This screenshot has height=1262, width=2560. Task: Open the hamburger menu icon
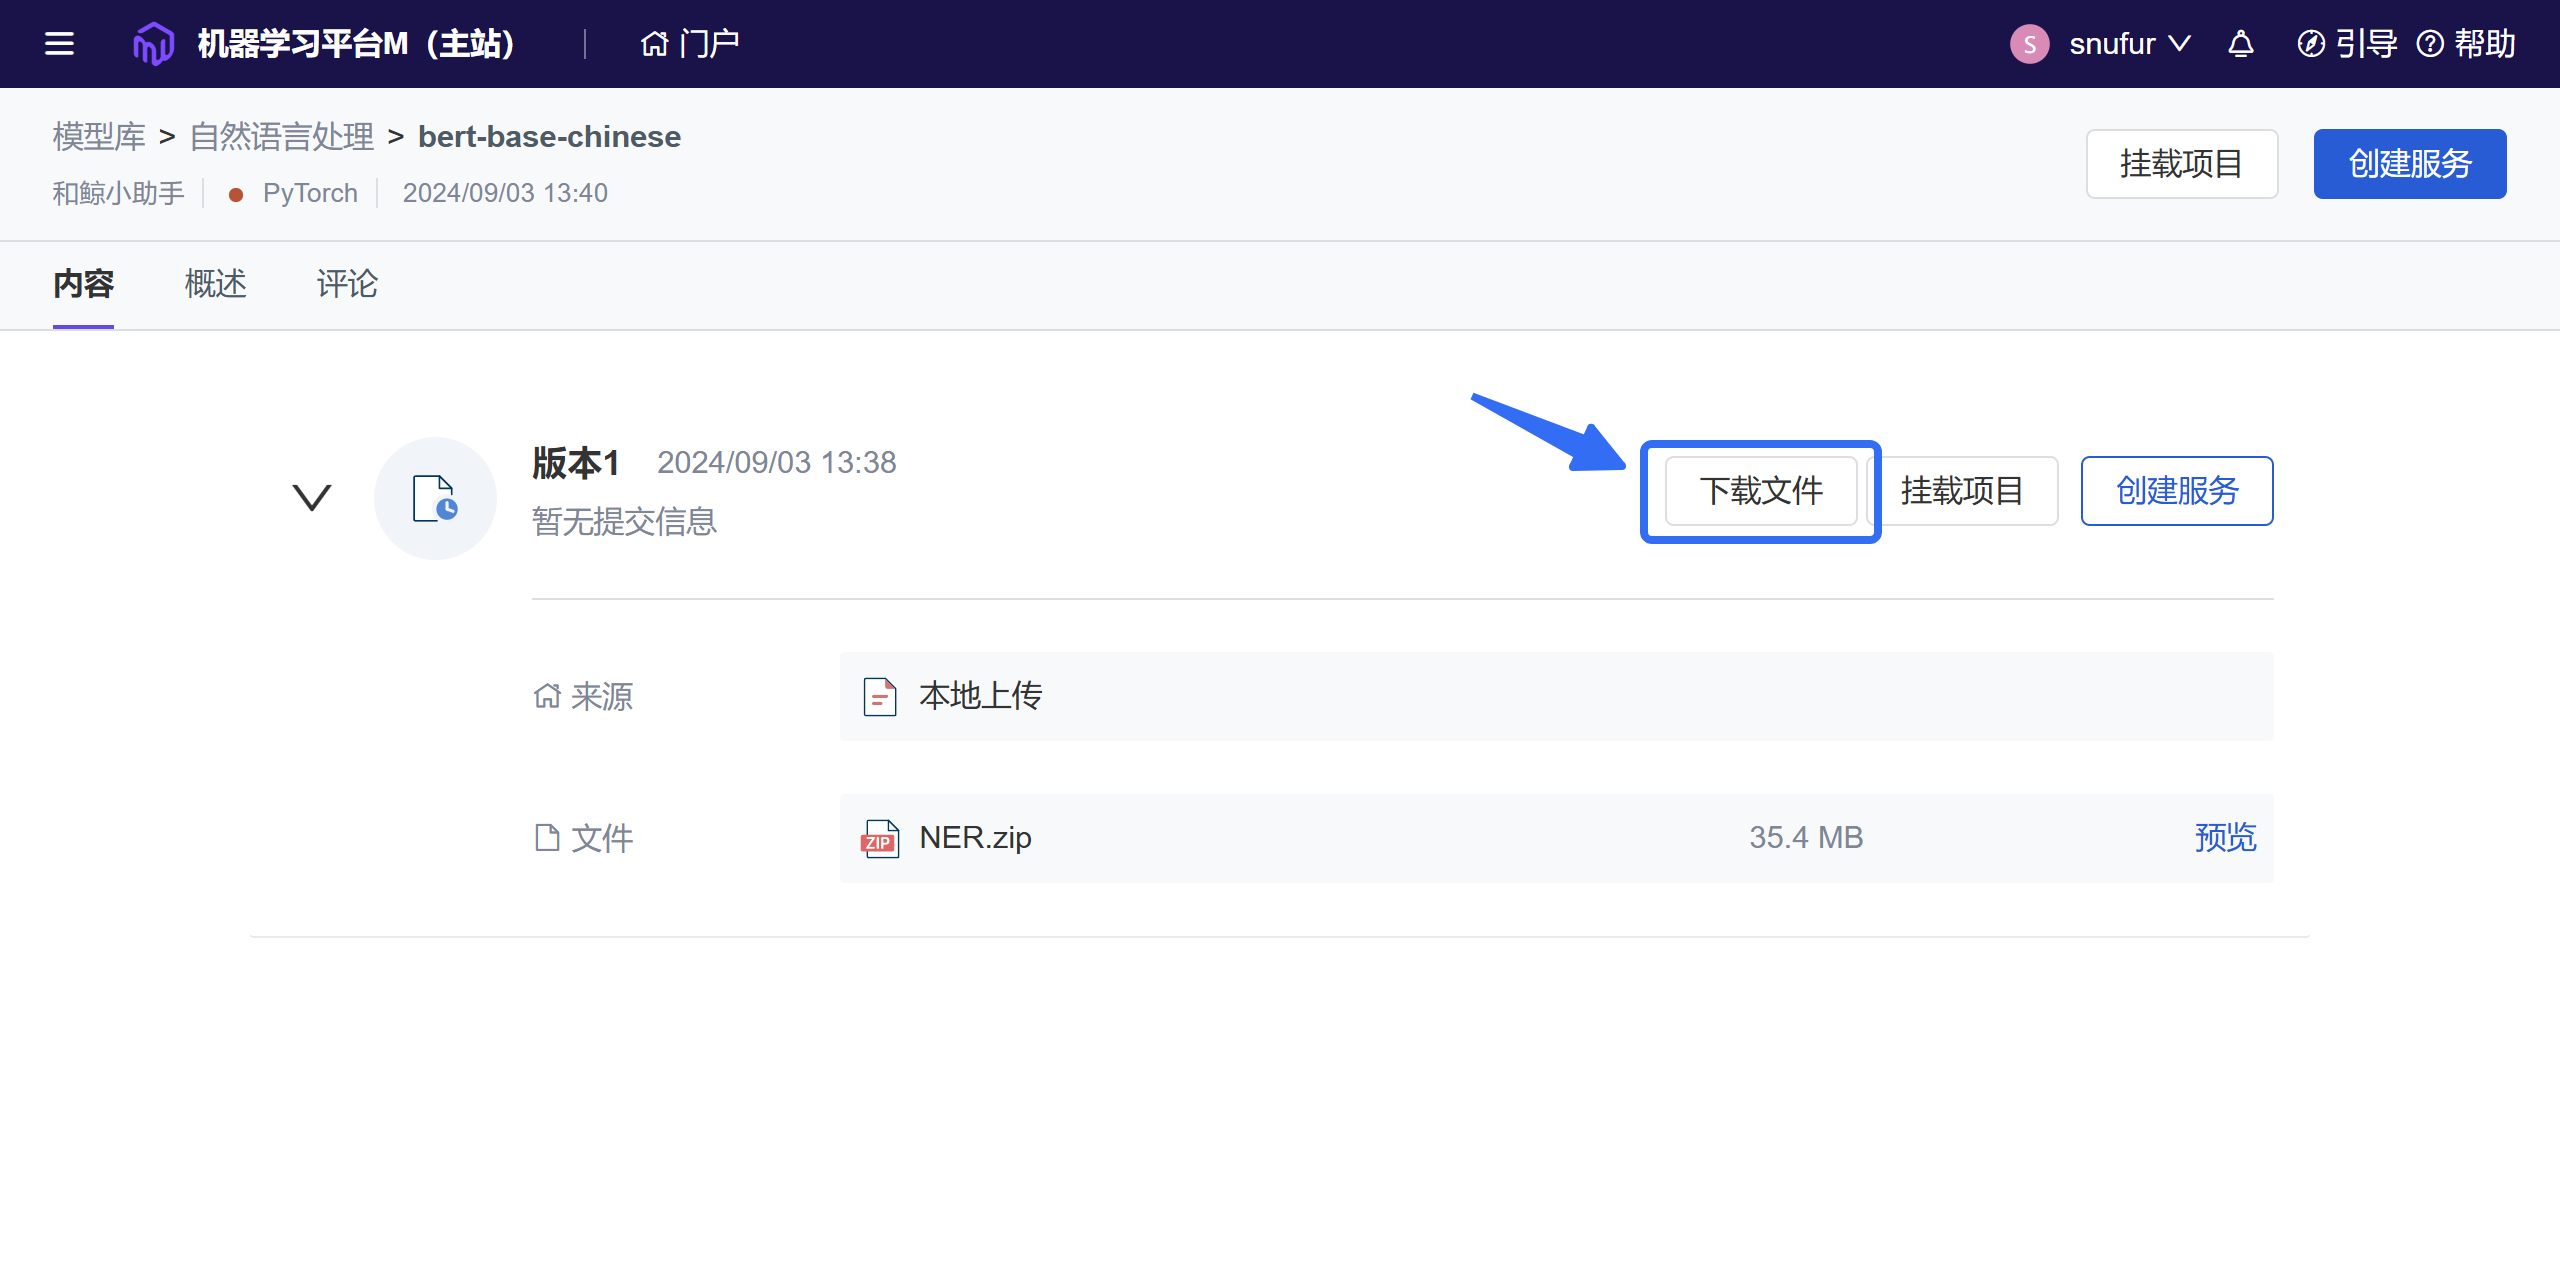pos(59,44)
